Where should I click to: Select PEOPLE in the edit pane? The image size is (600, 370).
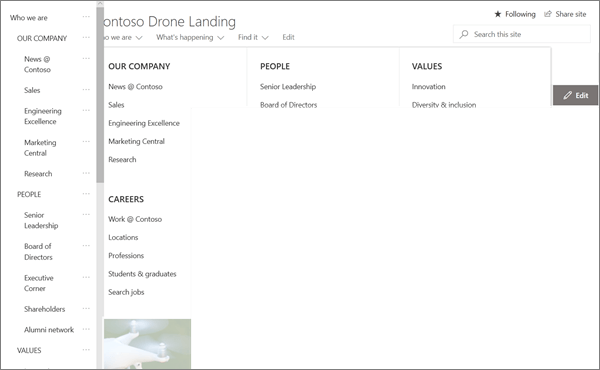coord(29,194)
